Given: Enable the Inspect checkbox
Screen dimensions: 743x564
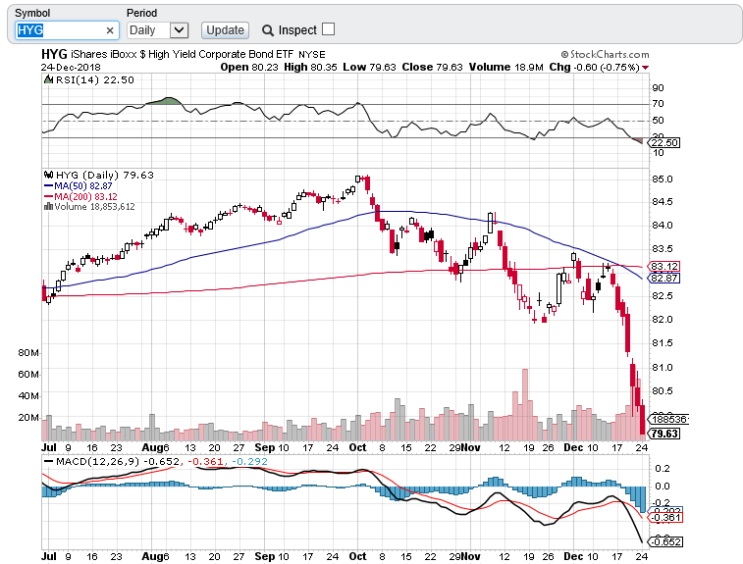Looking at the screenshot, I should pyautogui.click(x=328, y=29).
